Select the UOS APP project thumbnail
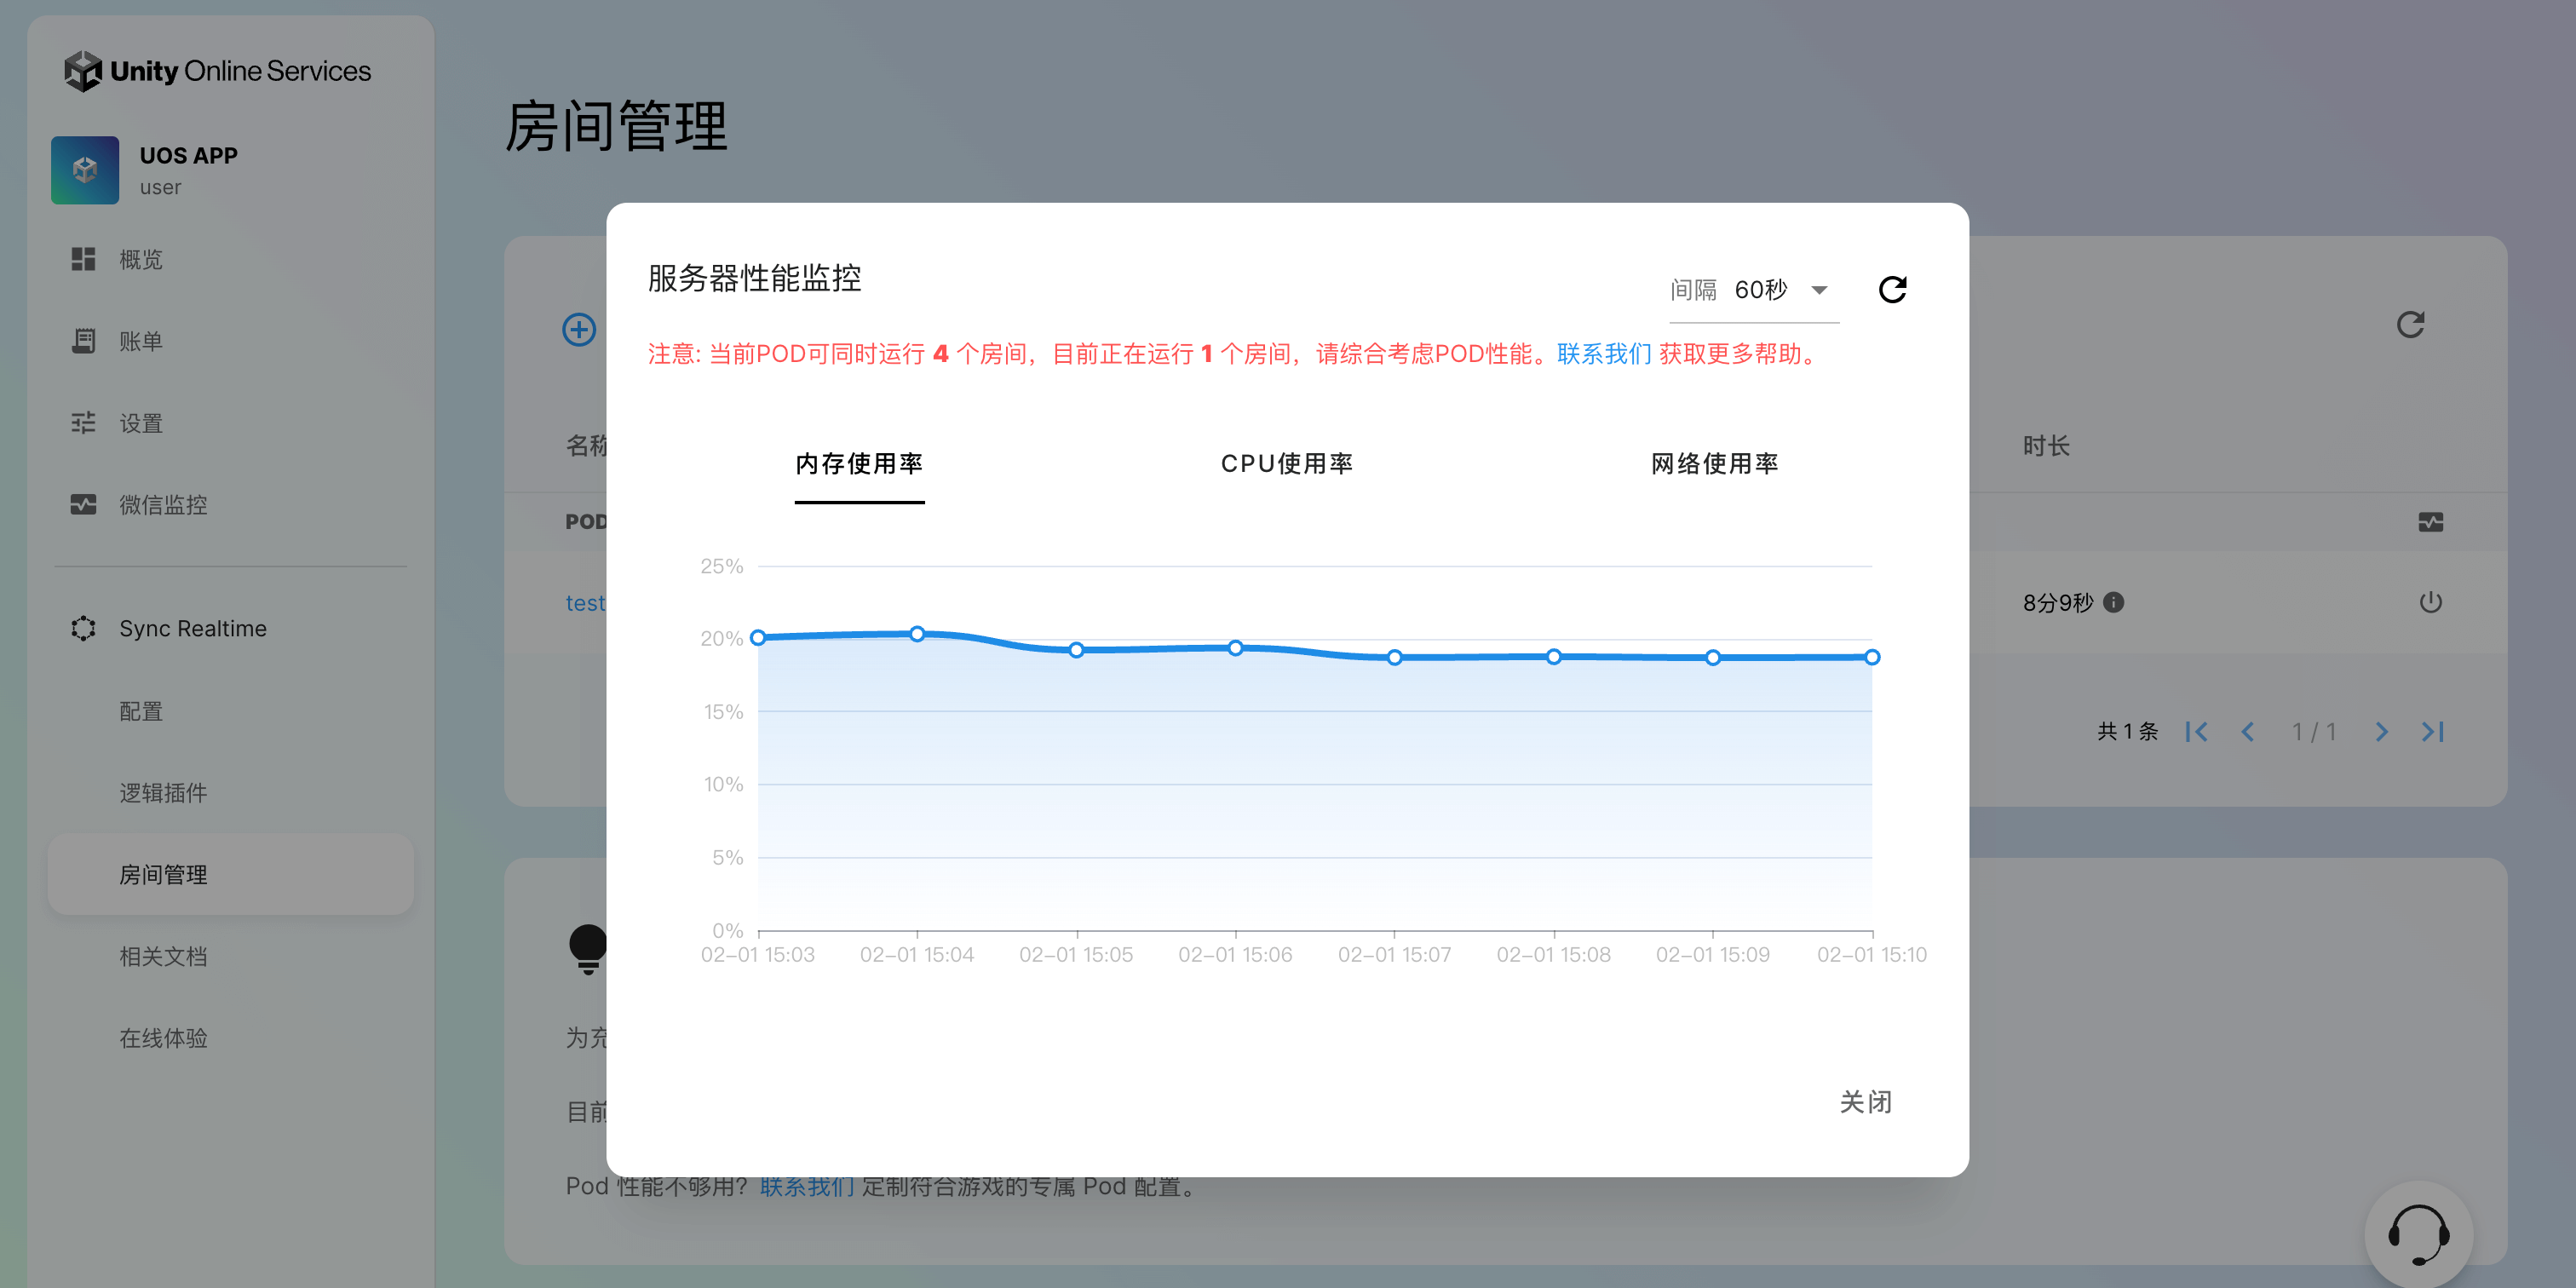Image resolution: width=2576 pixels, height=1288 pixels. coord(85,170)
